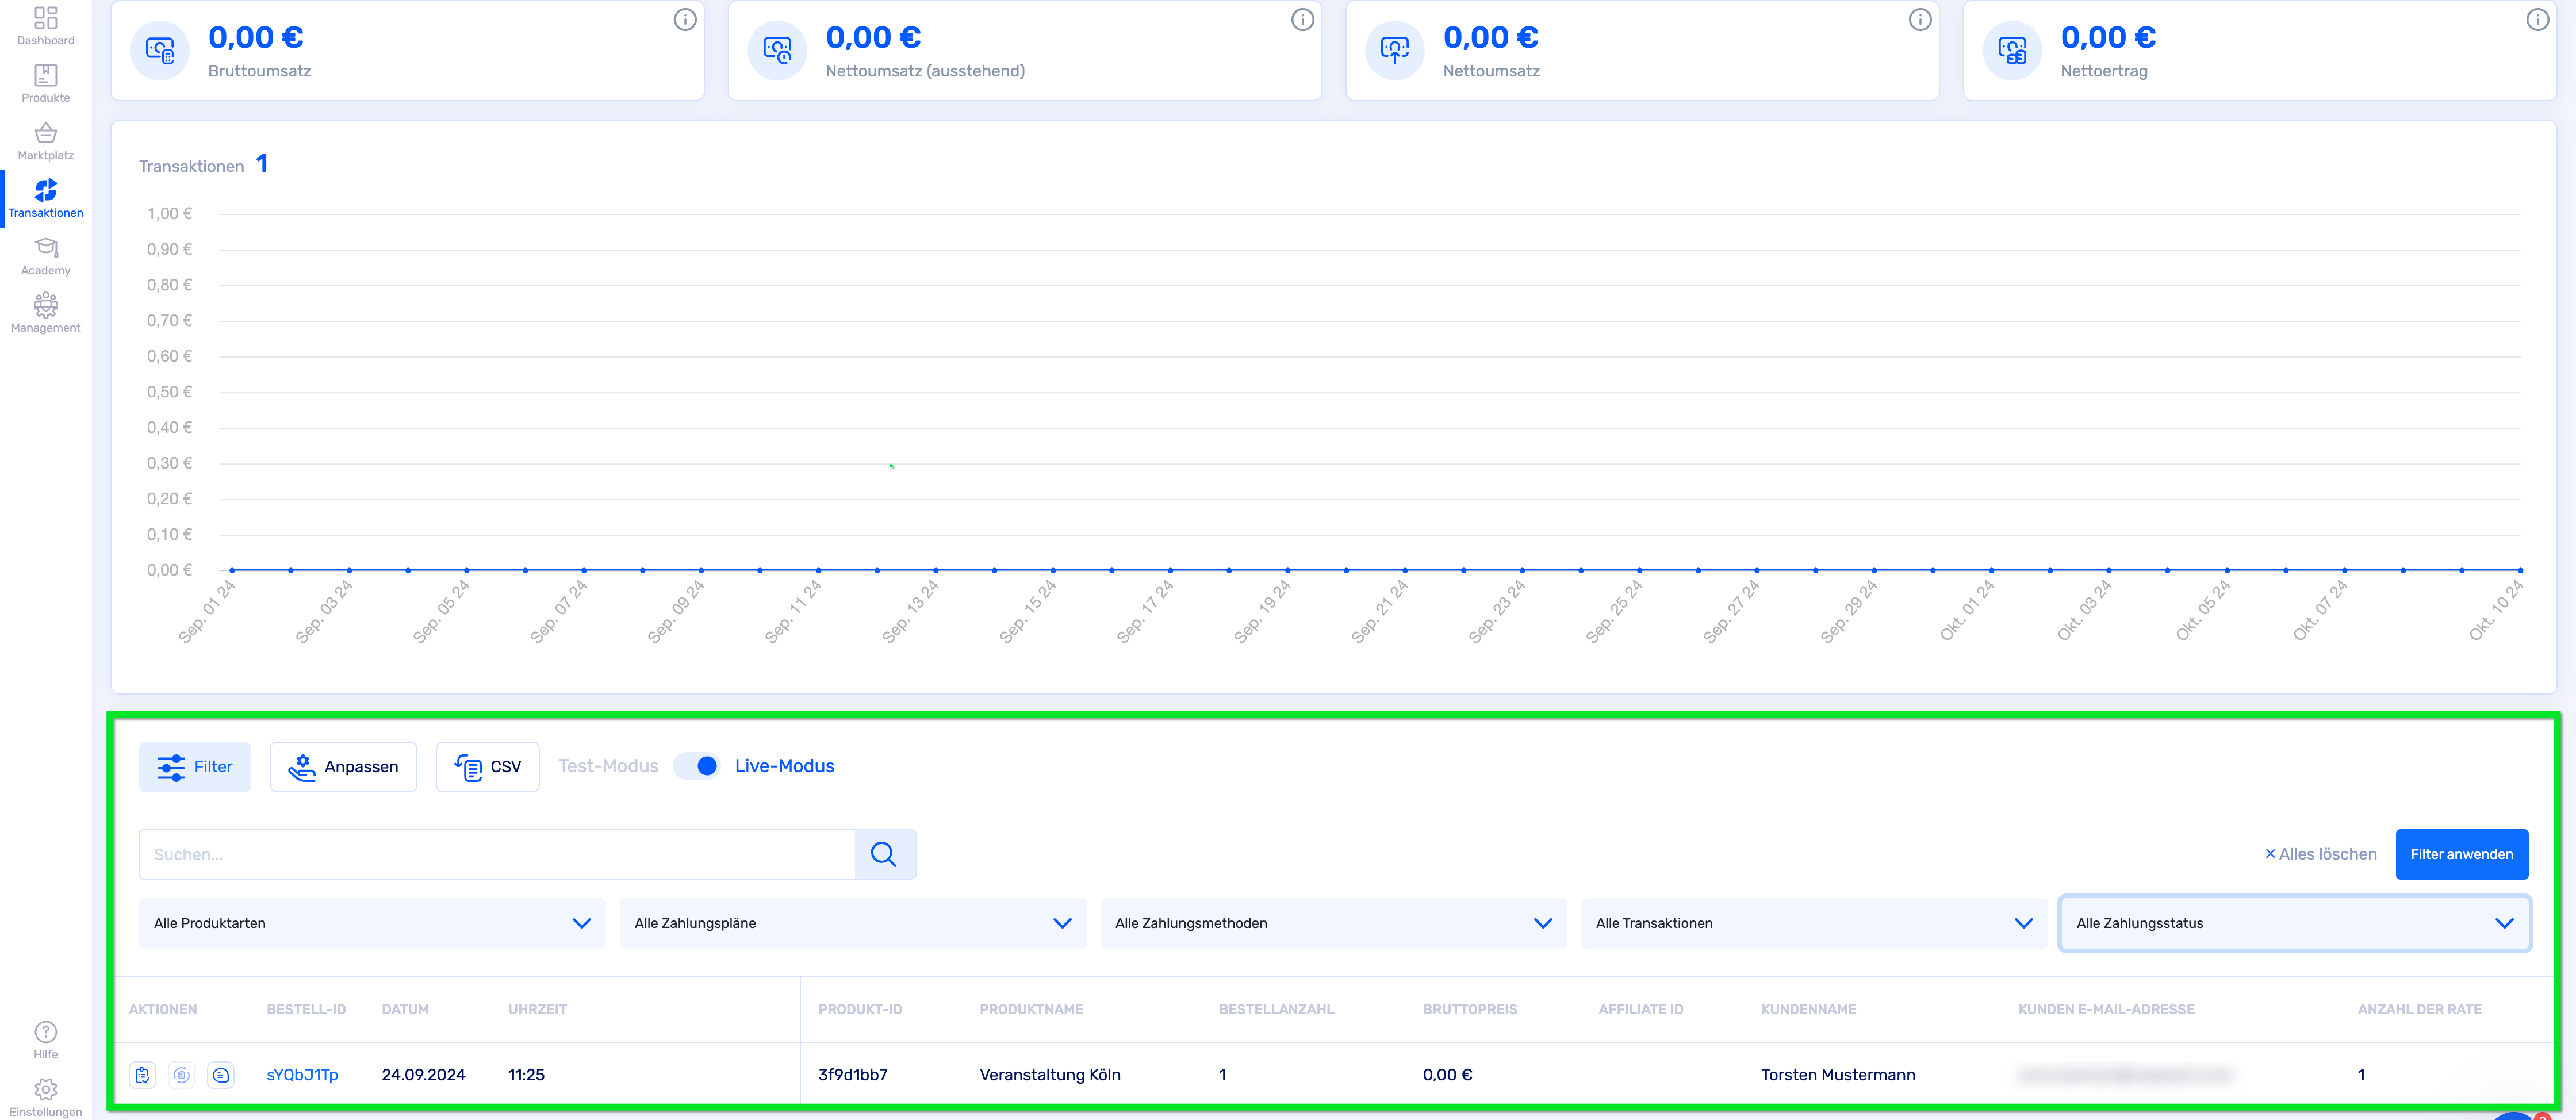Click the Filter anwenden button
The height and width of the screenshot is (1120, 2576).
point(2461,854)
